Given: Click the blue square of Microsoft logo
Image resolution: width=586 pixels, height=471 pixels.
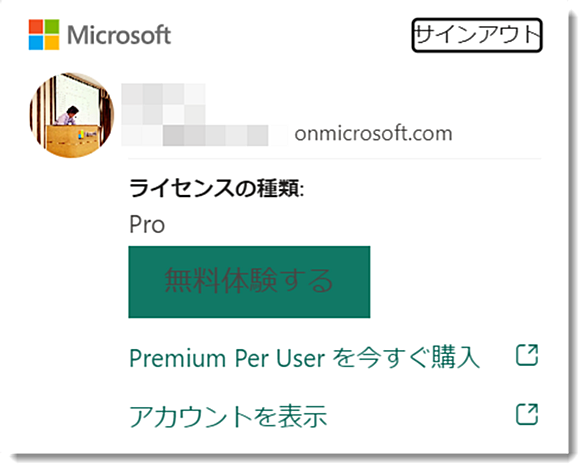Looking at the screenshot, I should [36, 43].
